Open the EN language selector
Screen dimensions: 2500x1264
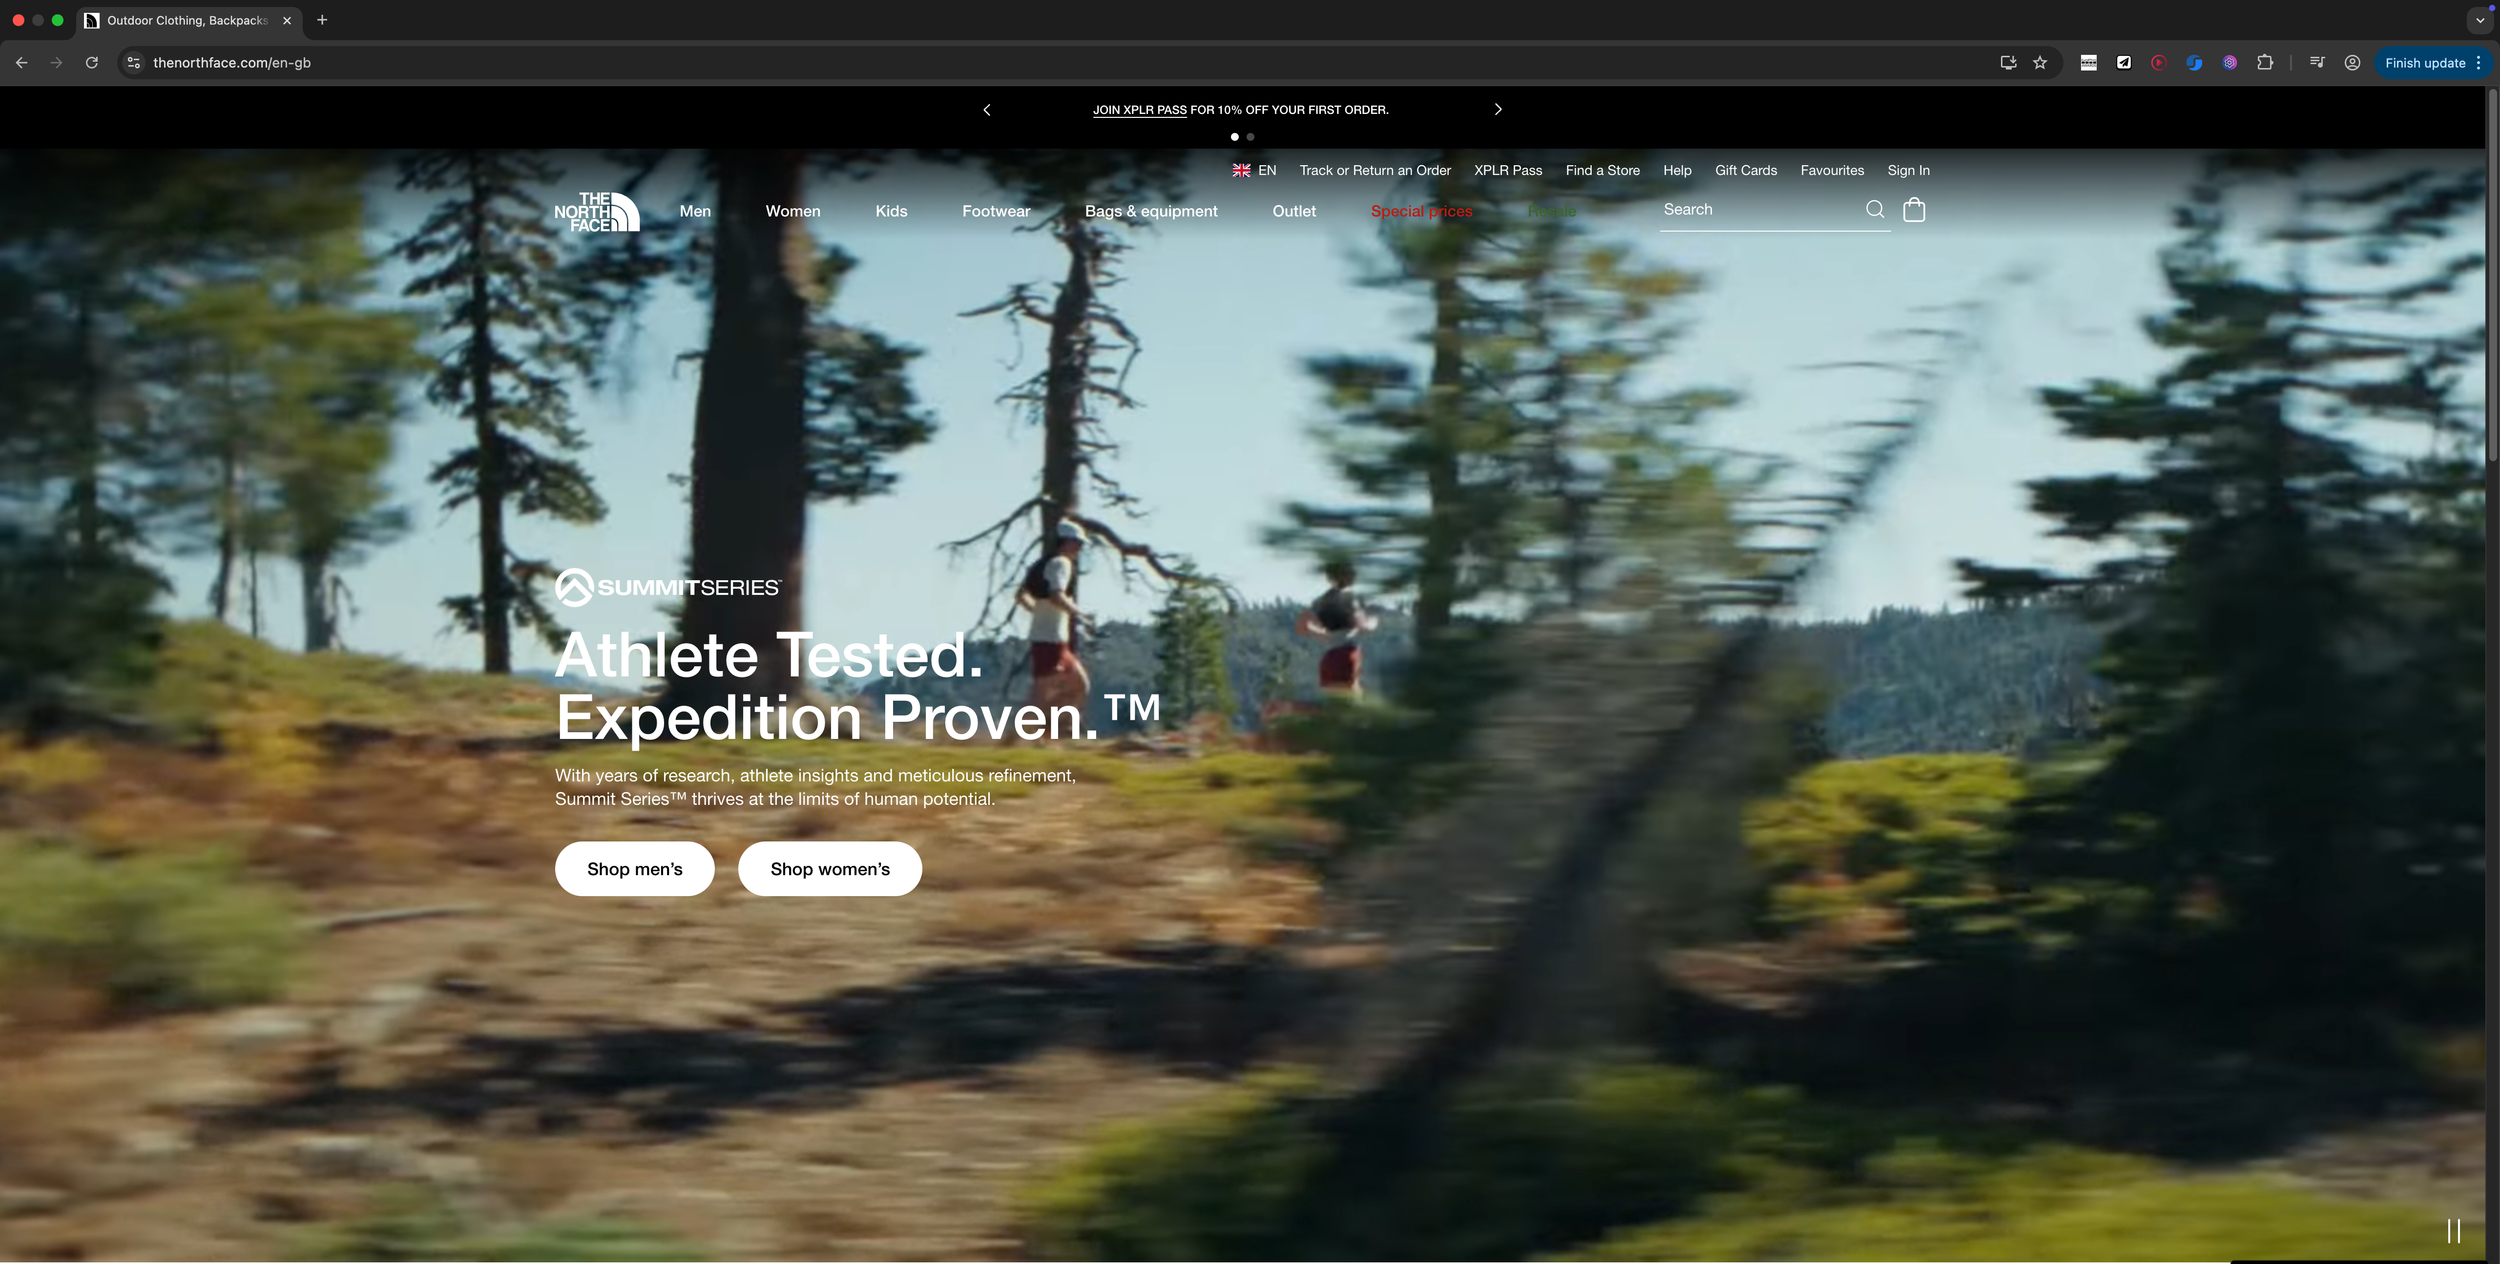coord(1254,171)
